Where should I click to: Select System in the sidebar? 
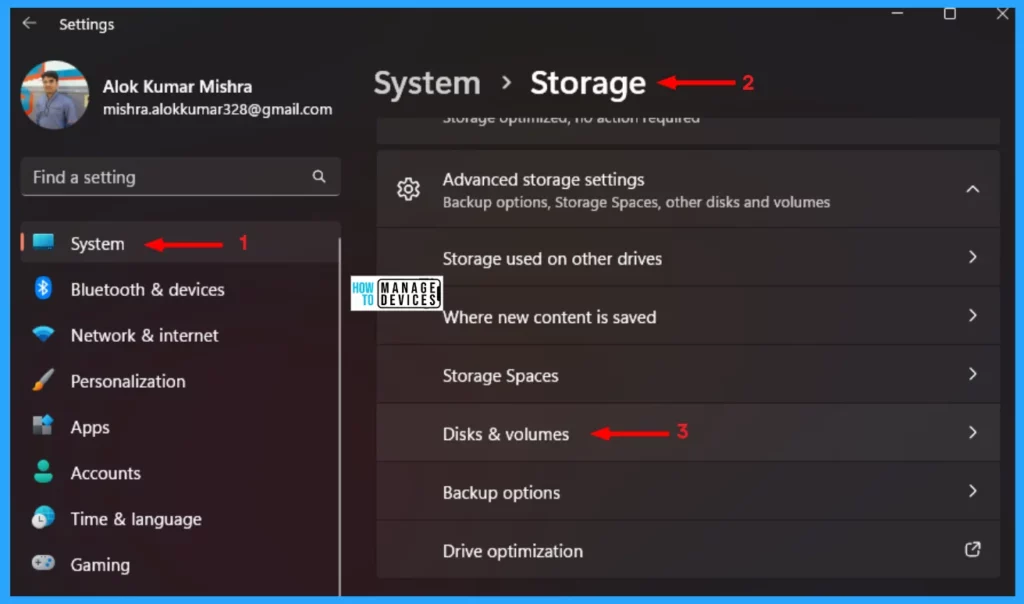point(180,243)
